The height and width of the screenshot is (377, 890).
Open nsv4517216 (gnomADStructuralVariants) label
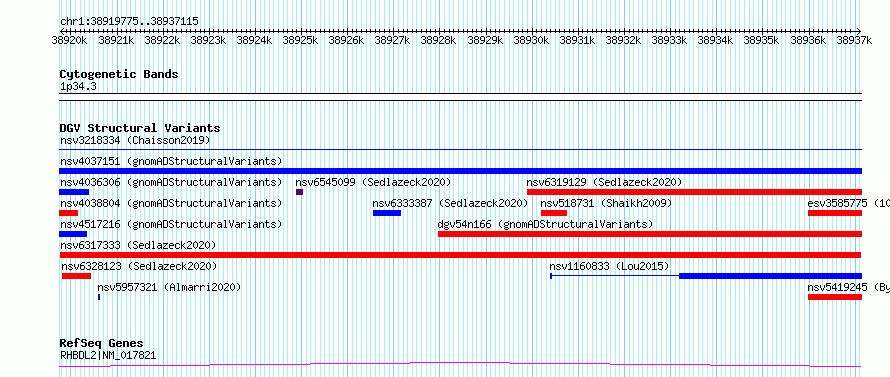coord(171,224)
